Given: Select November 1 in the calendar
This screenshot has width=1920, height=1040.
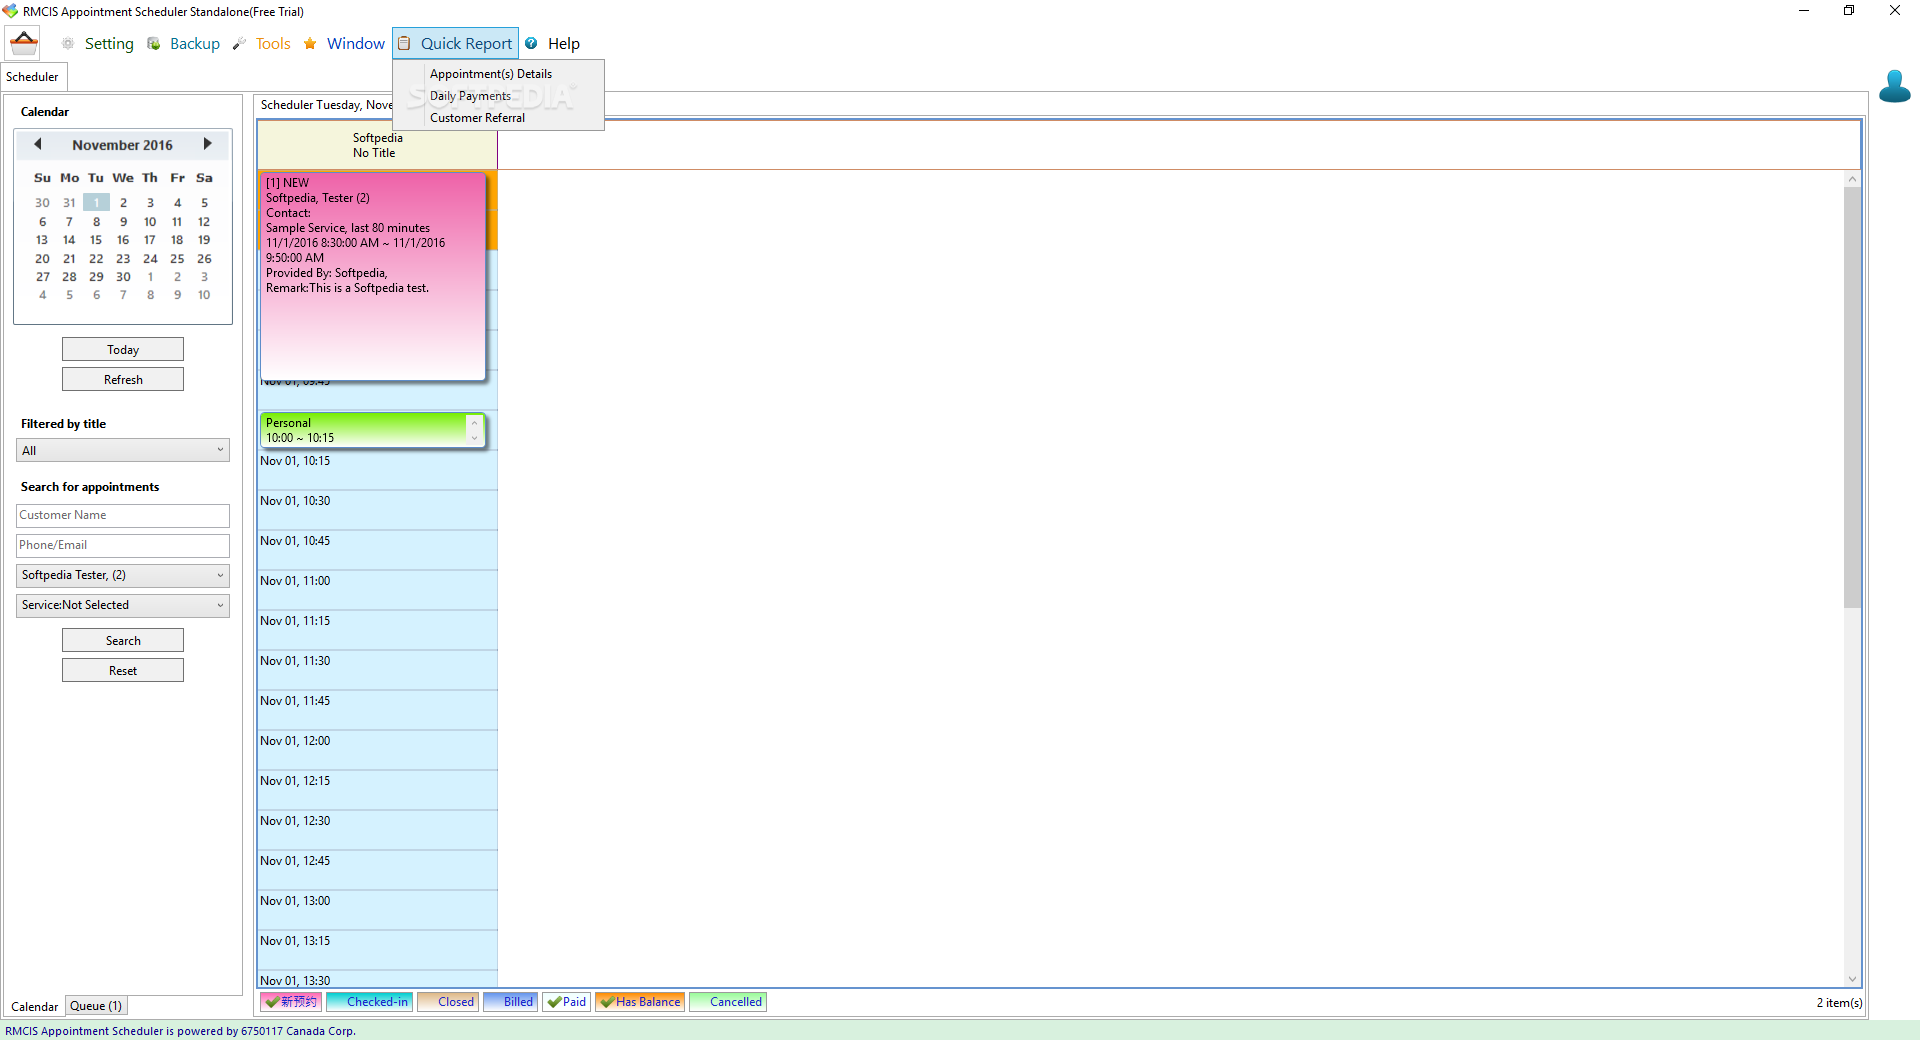Looking at the screenshot, I should (96, 203).
